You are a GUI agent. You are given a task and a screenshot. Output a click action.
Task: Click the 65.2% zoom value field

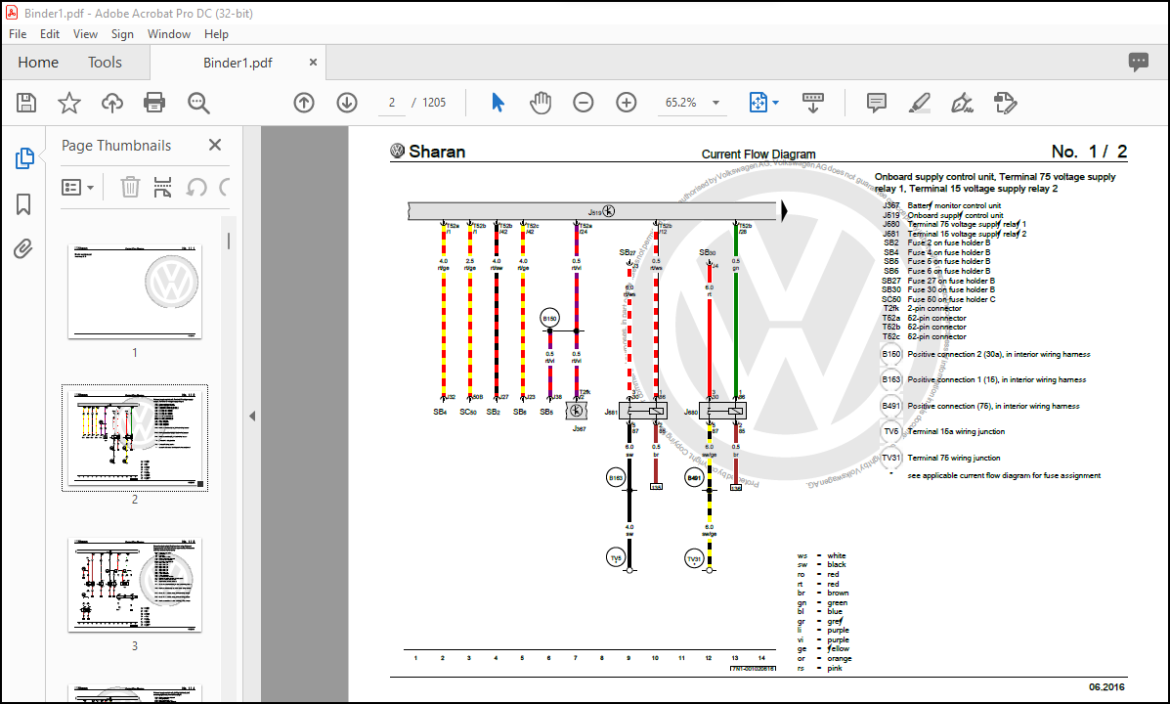[681, 103]
